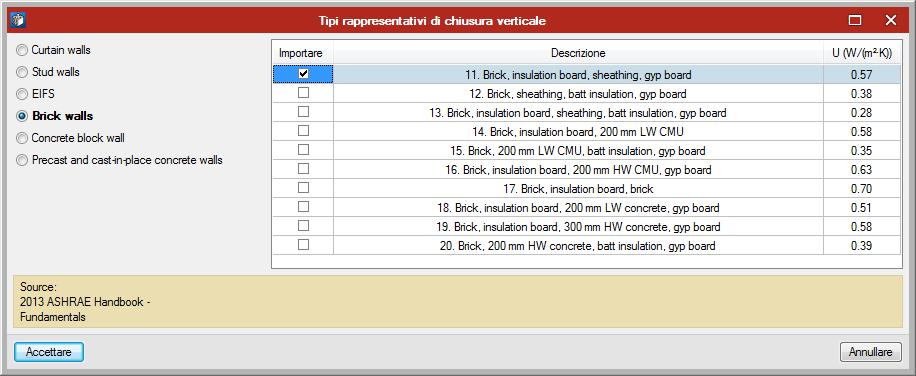Select Concrete block wall radio button
The height and width of the screenshot is (376, 916).
(x=71, y=138)
